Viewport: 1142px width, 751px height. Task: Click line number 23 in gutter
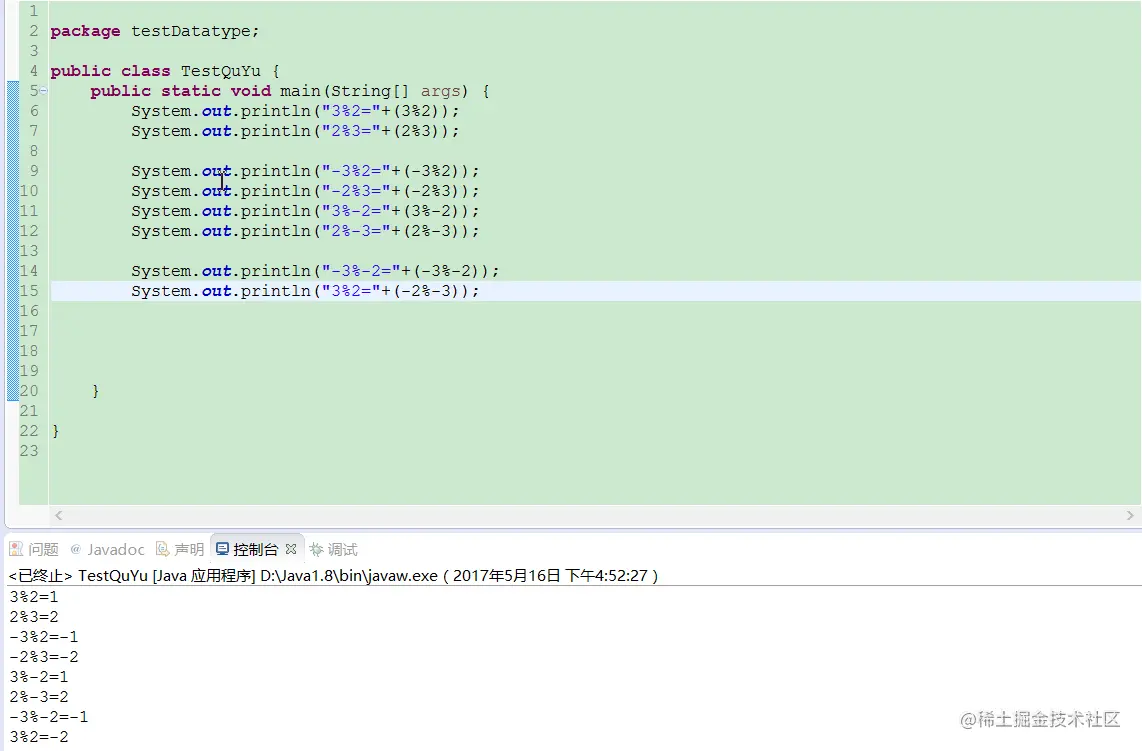click(x=29, y=451)
